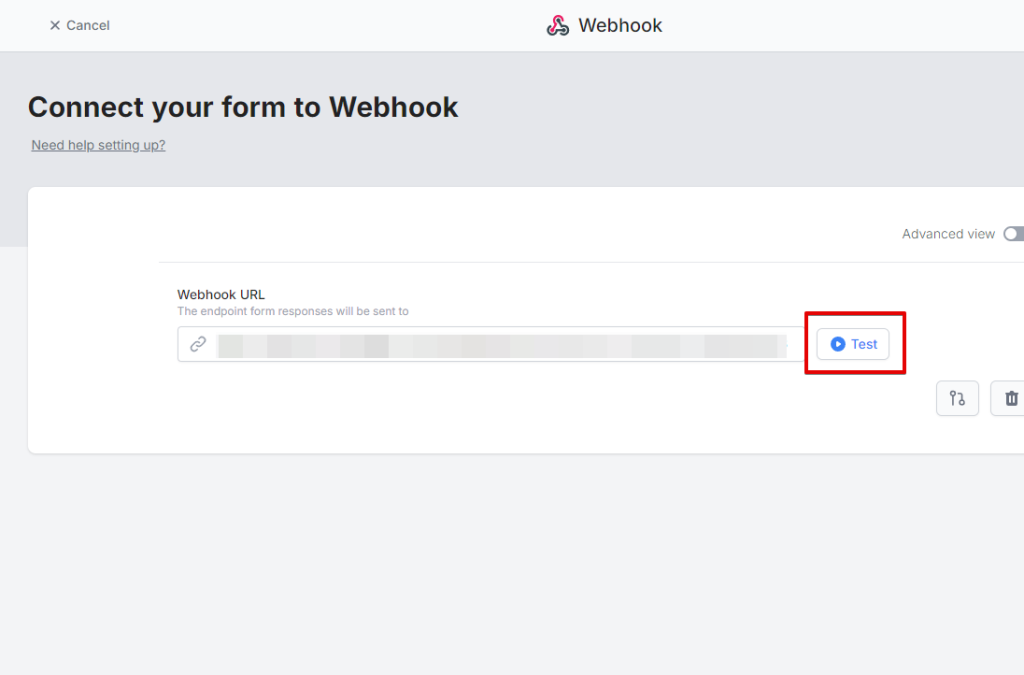
Task: Click the X icon beside Cancel
Action: (55, 25)
